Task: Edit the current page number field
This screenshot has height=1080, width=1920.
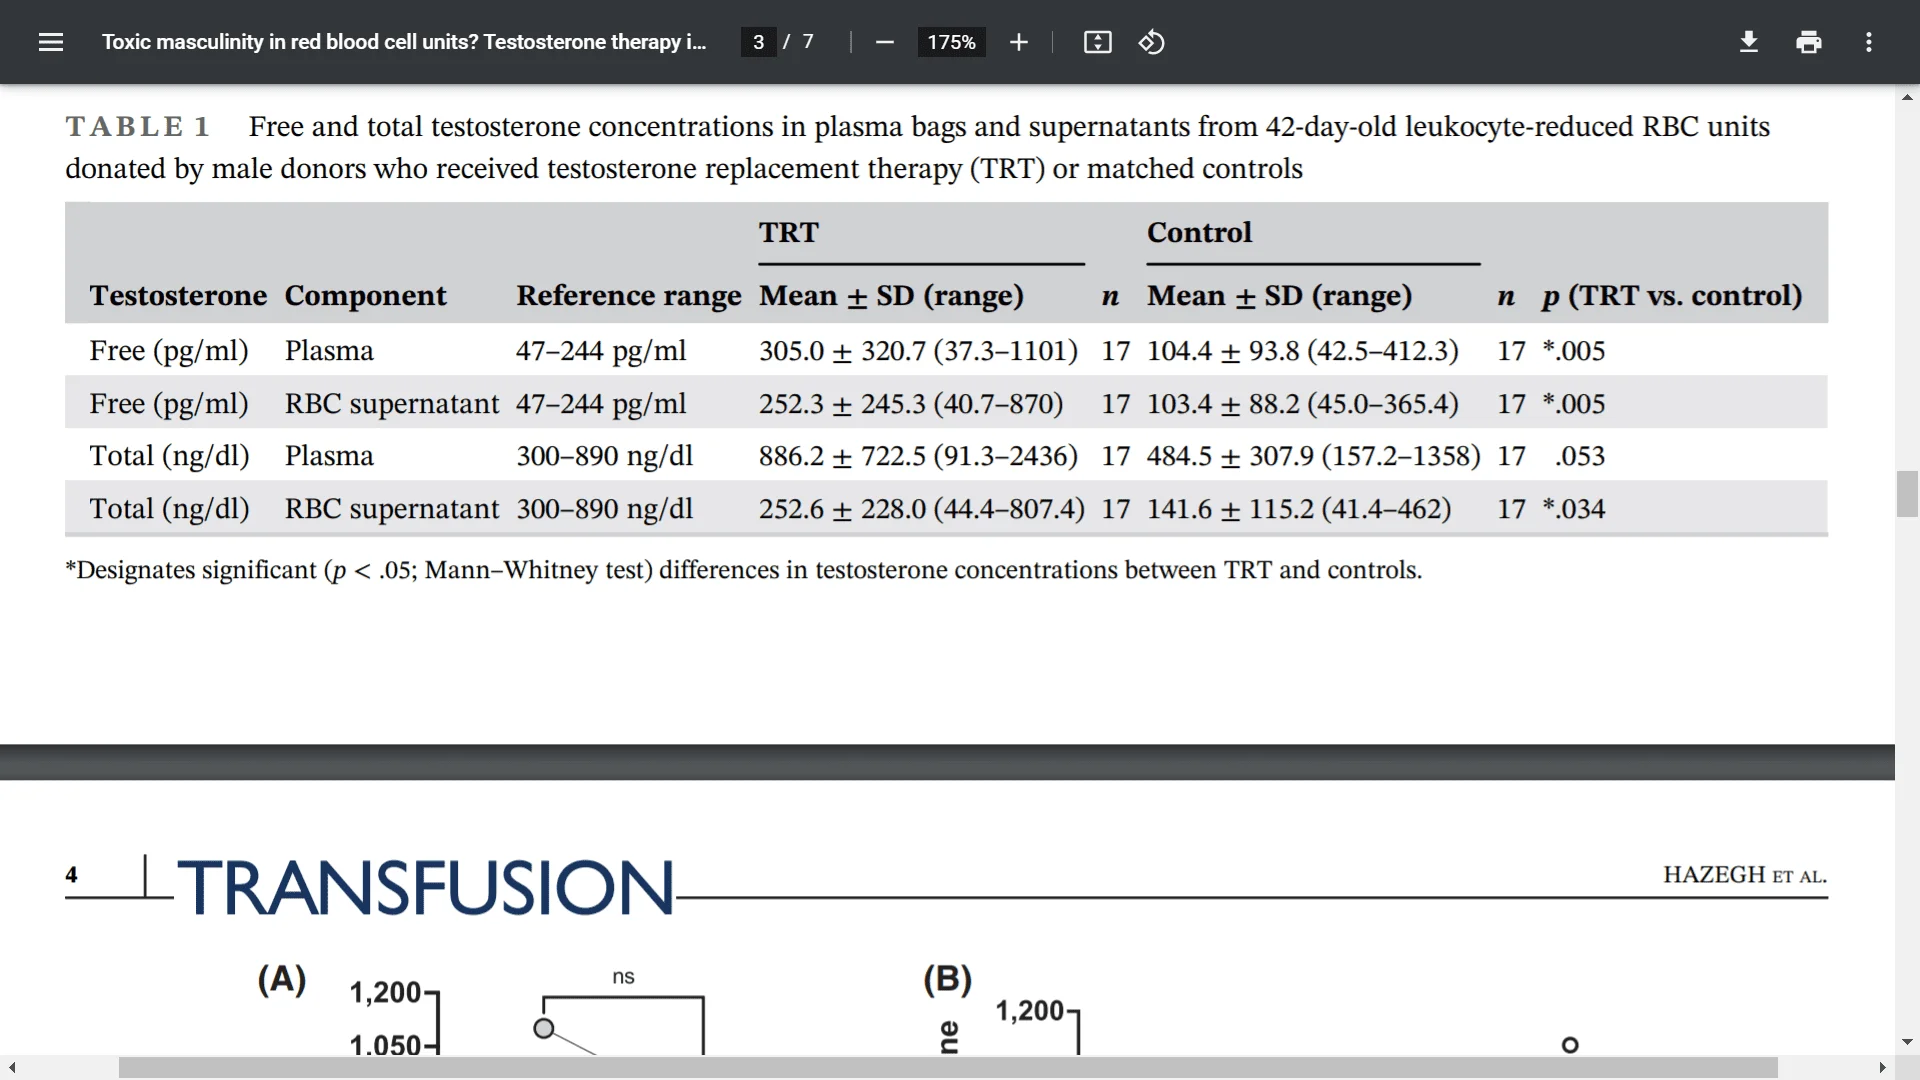Action: (758, 42)
